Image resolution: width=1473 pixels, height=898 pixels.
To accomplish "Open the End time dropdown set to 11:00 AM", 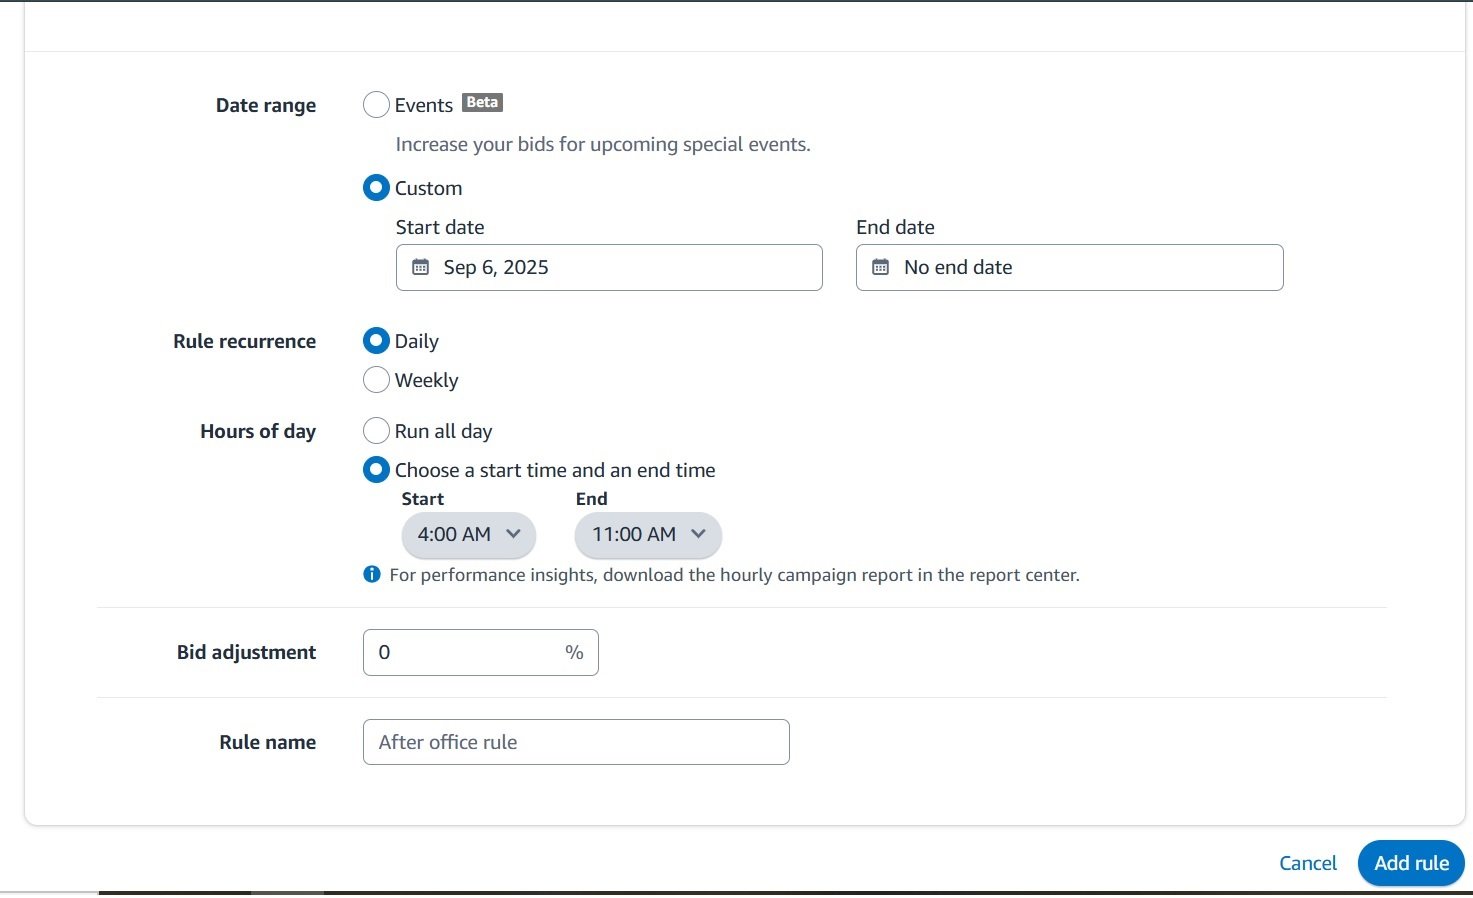I will click(648, 535).
